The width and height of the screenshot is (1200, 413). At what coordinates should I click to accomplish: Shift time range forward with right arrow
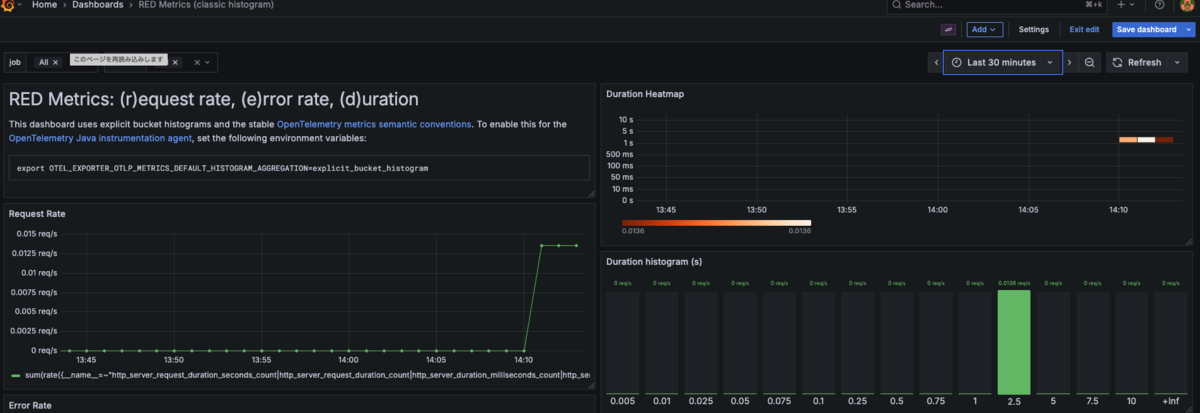click(1069, 62)
